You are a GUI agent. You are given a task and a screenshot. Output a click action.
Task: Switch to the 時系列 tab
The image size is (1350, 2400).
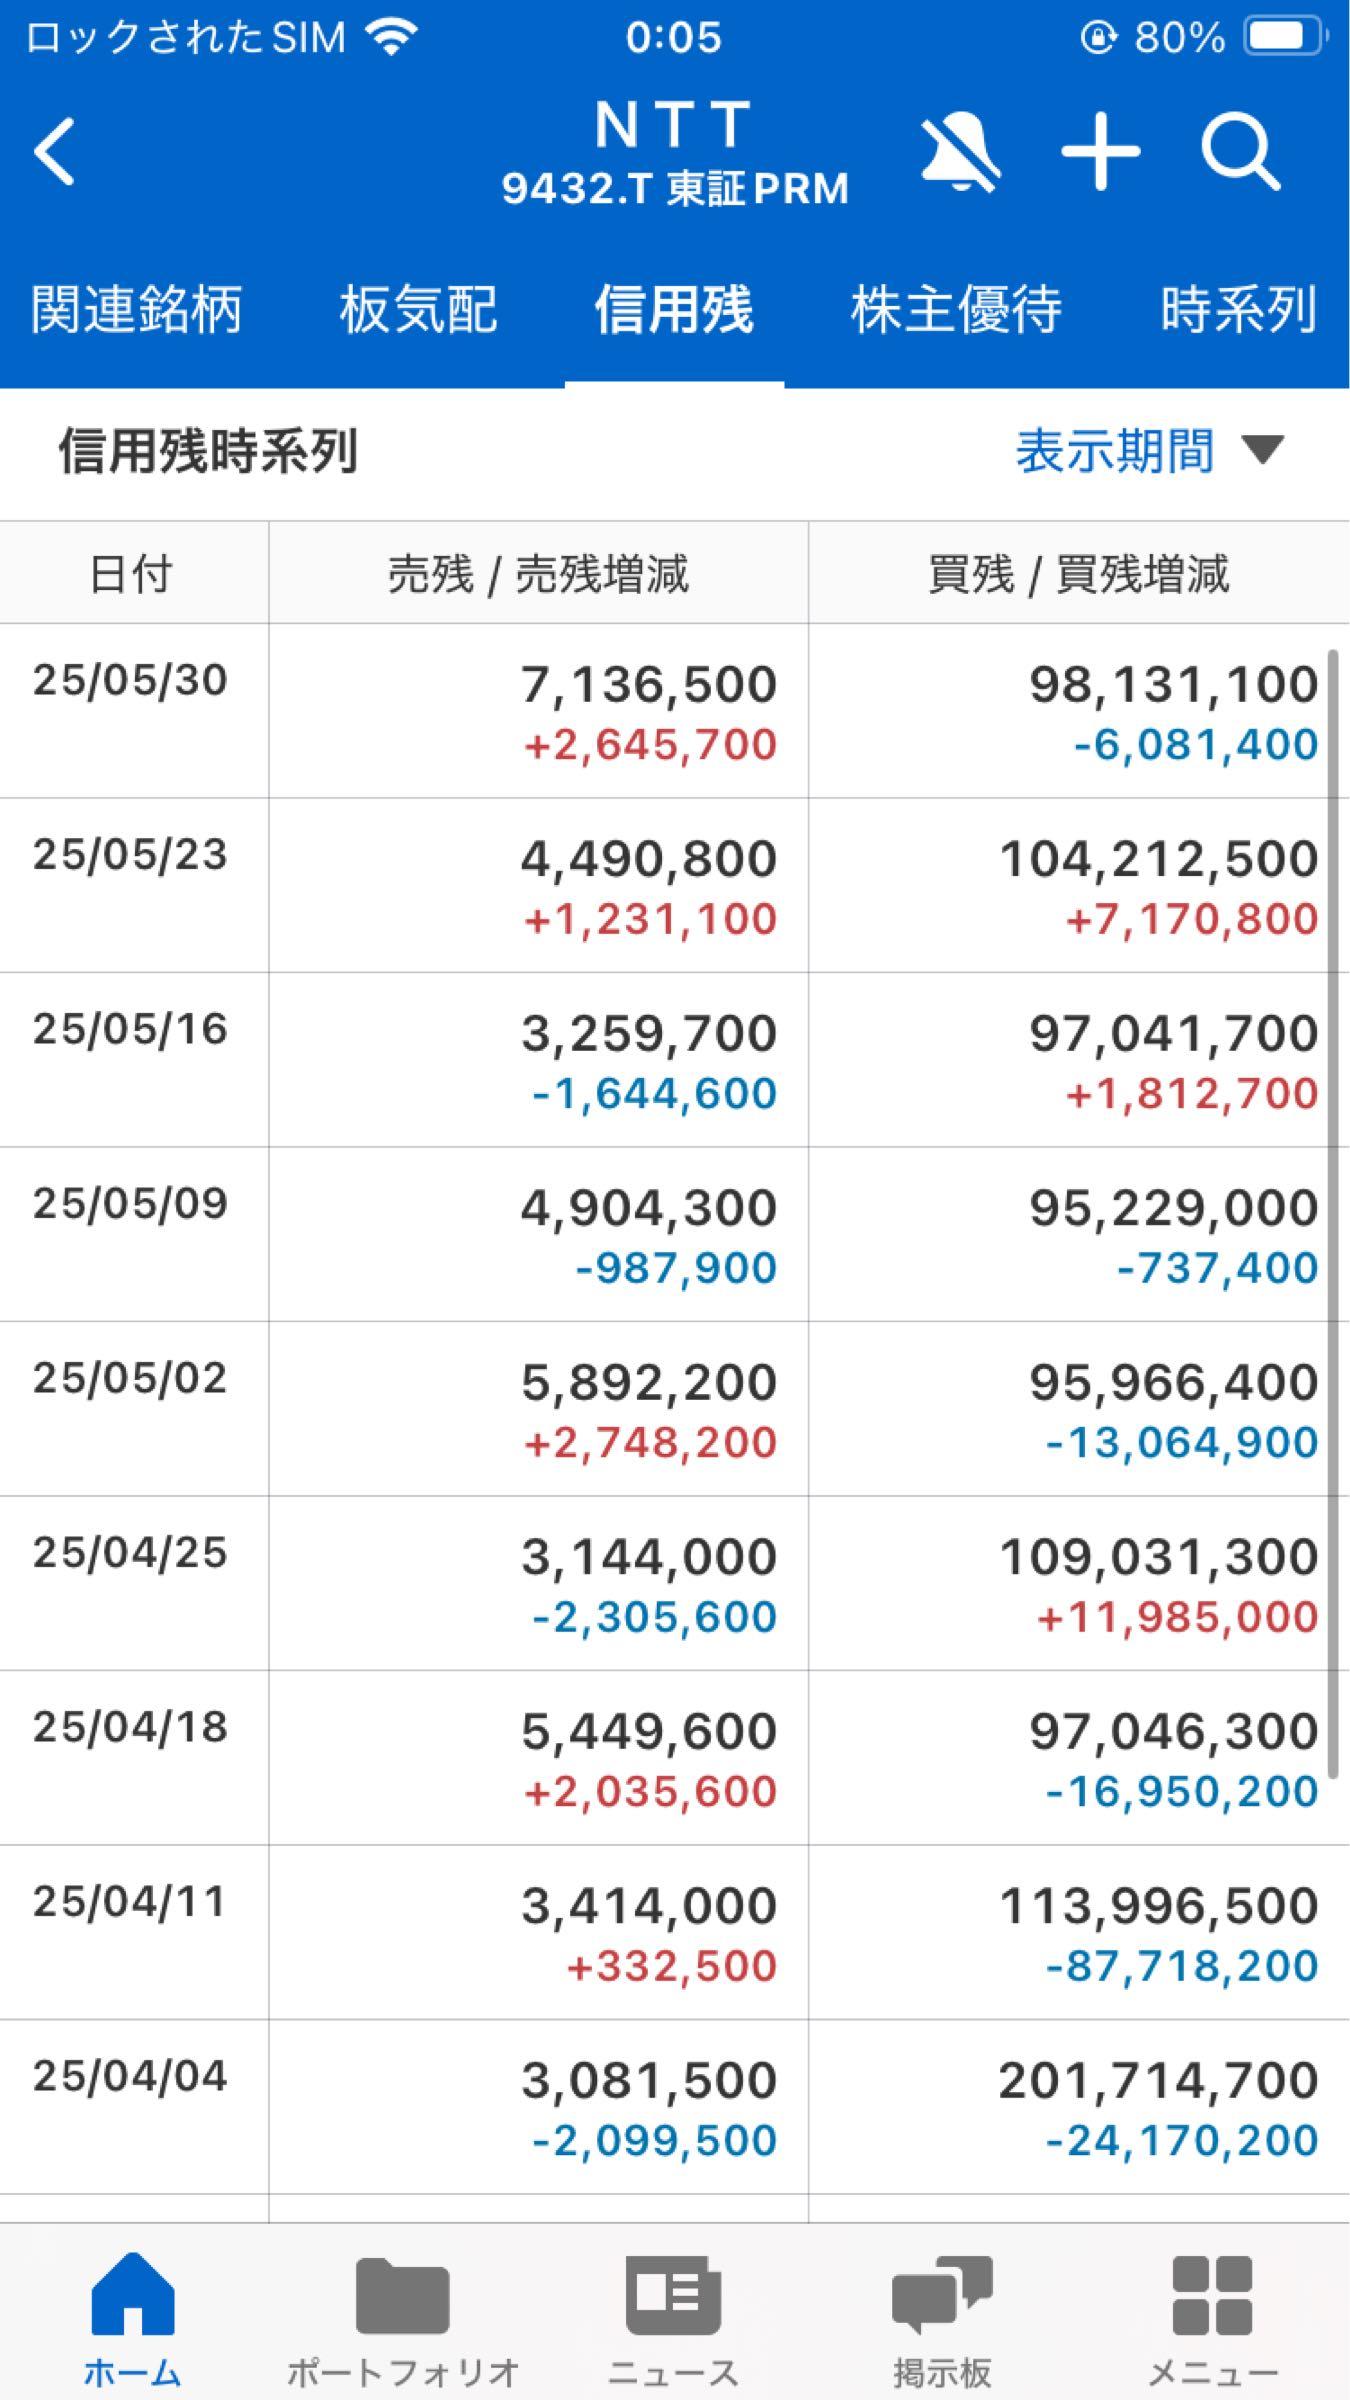(1238, 309)
